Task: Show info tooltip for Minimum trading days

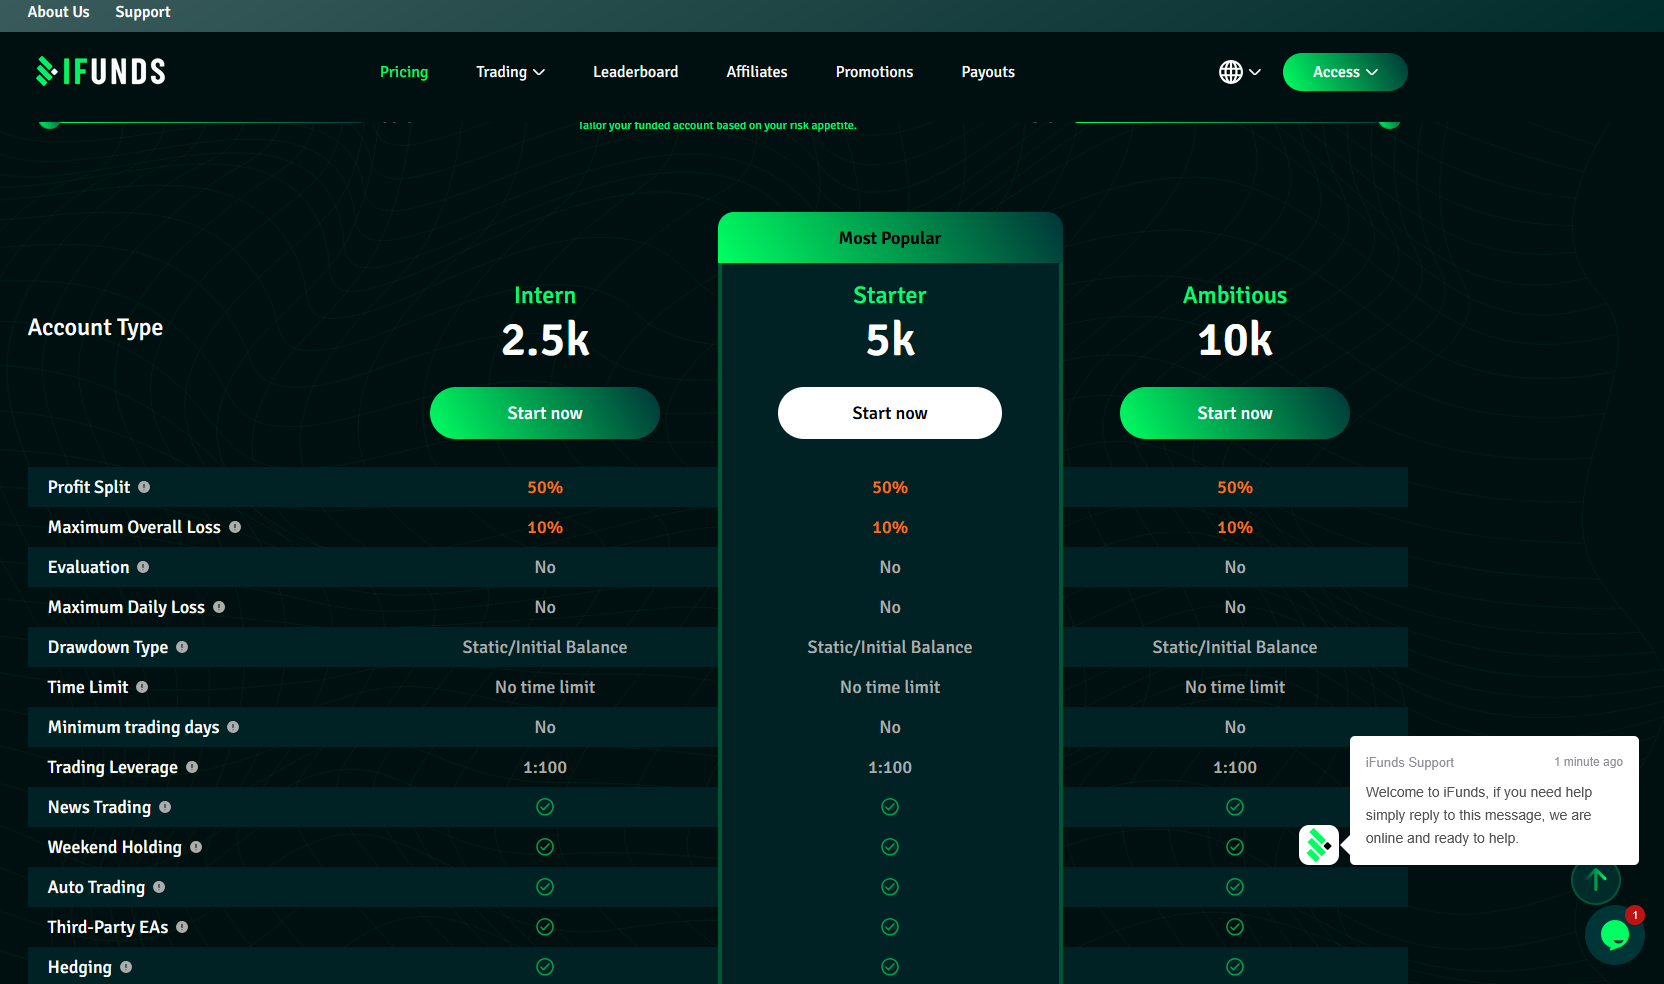Action: 233,727
